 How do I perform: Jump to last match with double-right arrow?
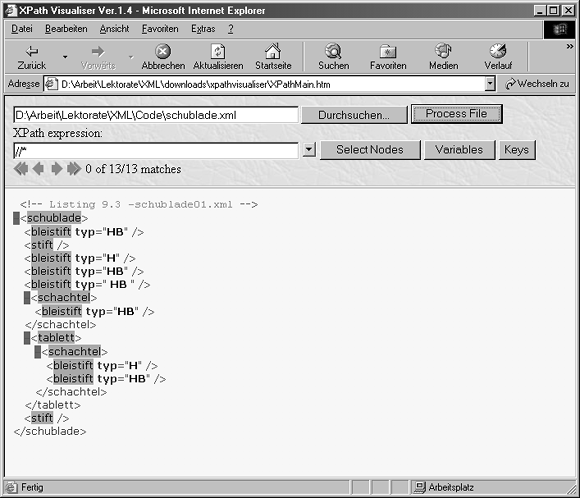[74, 169]
